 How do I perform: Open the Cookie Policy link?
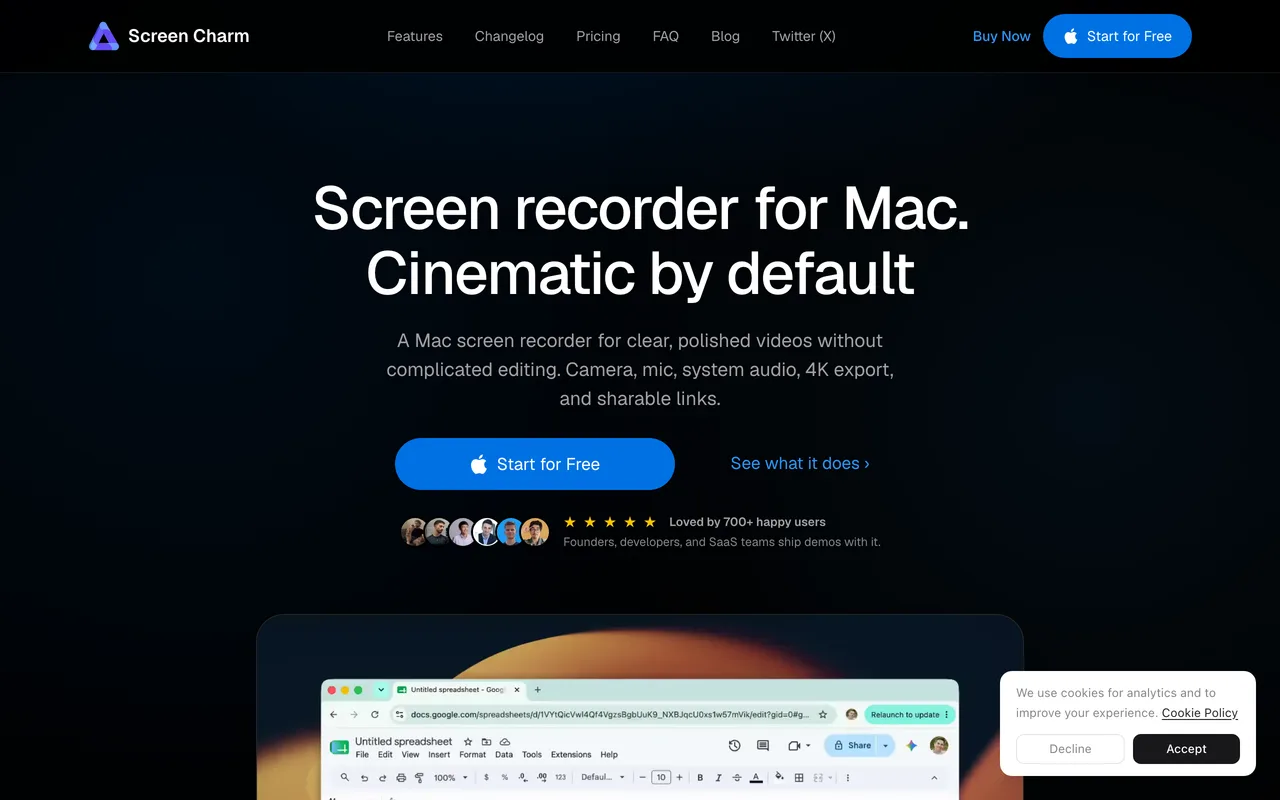[x=1200, y=713]
